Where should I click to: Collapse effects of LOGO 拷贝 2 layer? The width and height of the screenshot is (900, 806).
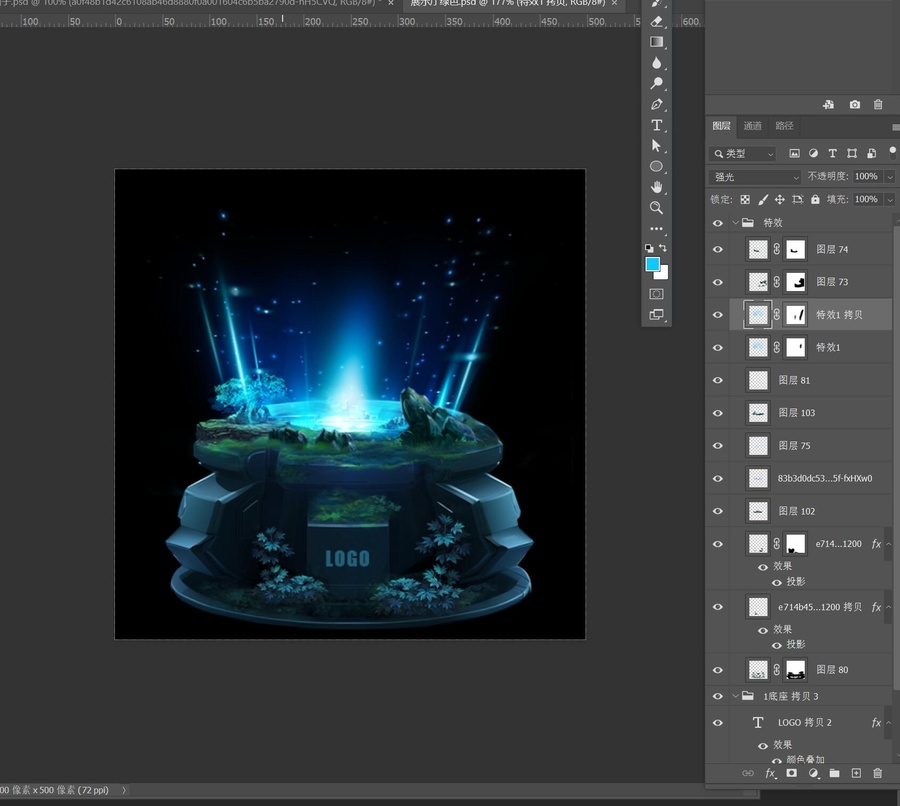tap(889, 723)
